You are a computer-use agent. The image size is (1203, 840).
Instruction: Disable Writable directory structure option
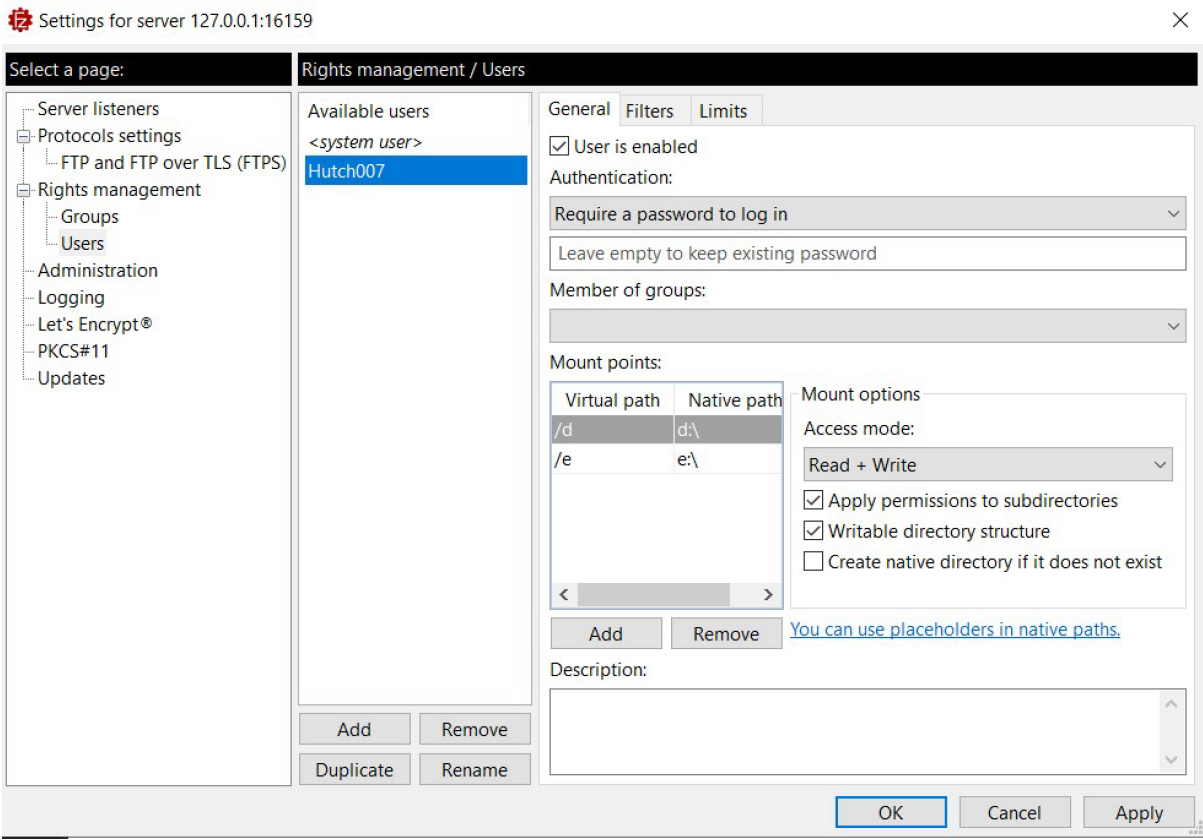click(814, 532)
